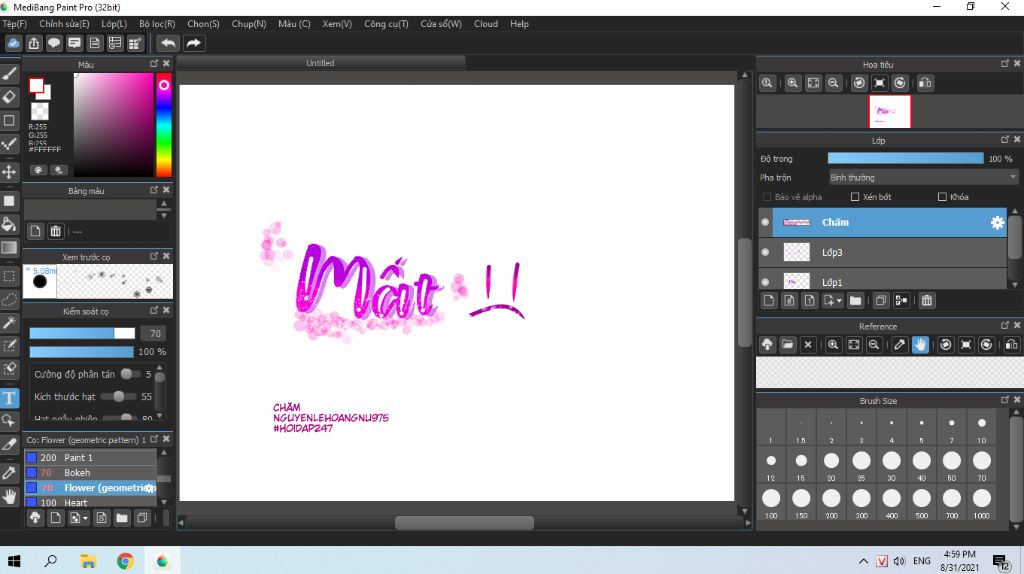
Task: Expand the add brush dropdown arrow
Action: point(86,518)
